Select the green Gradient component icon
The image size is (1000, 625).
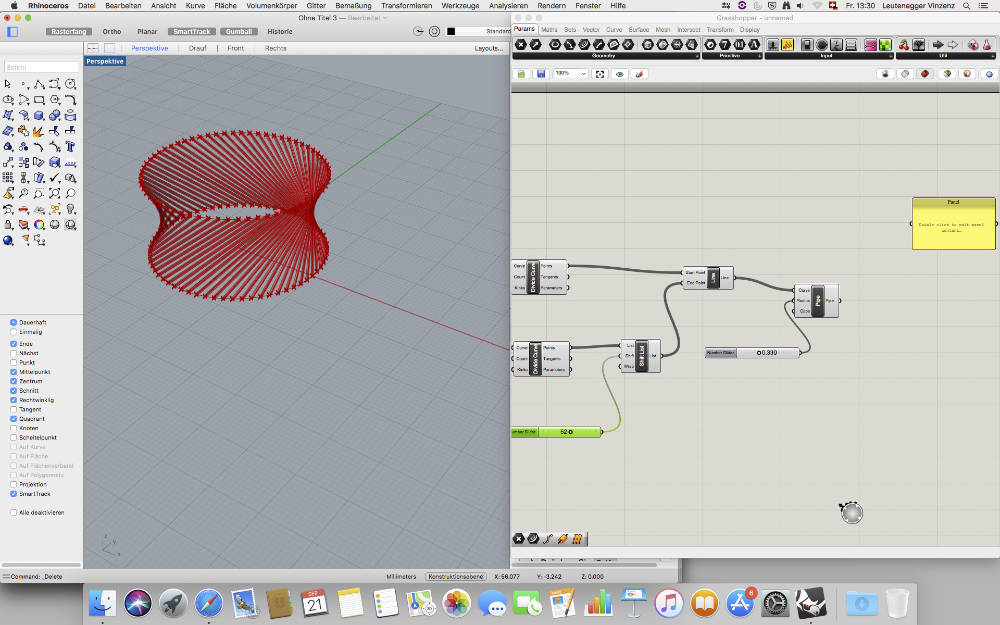point(885,45)
